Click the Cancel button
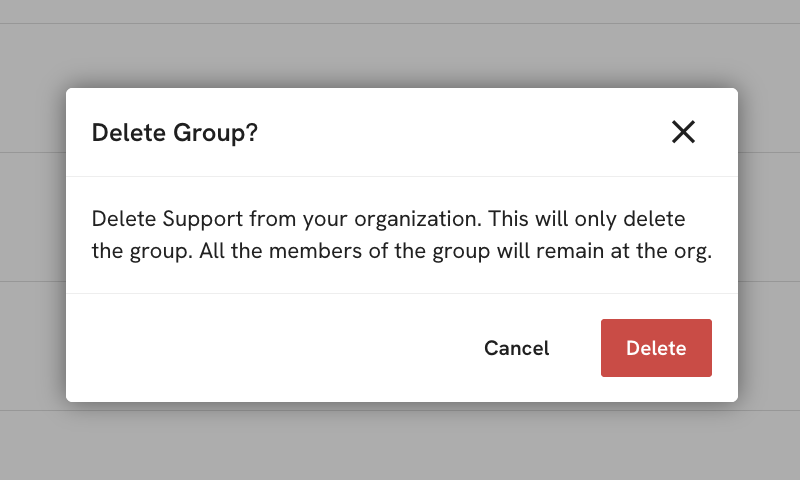This screenshot has height=480, width=800. 516,348
